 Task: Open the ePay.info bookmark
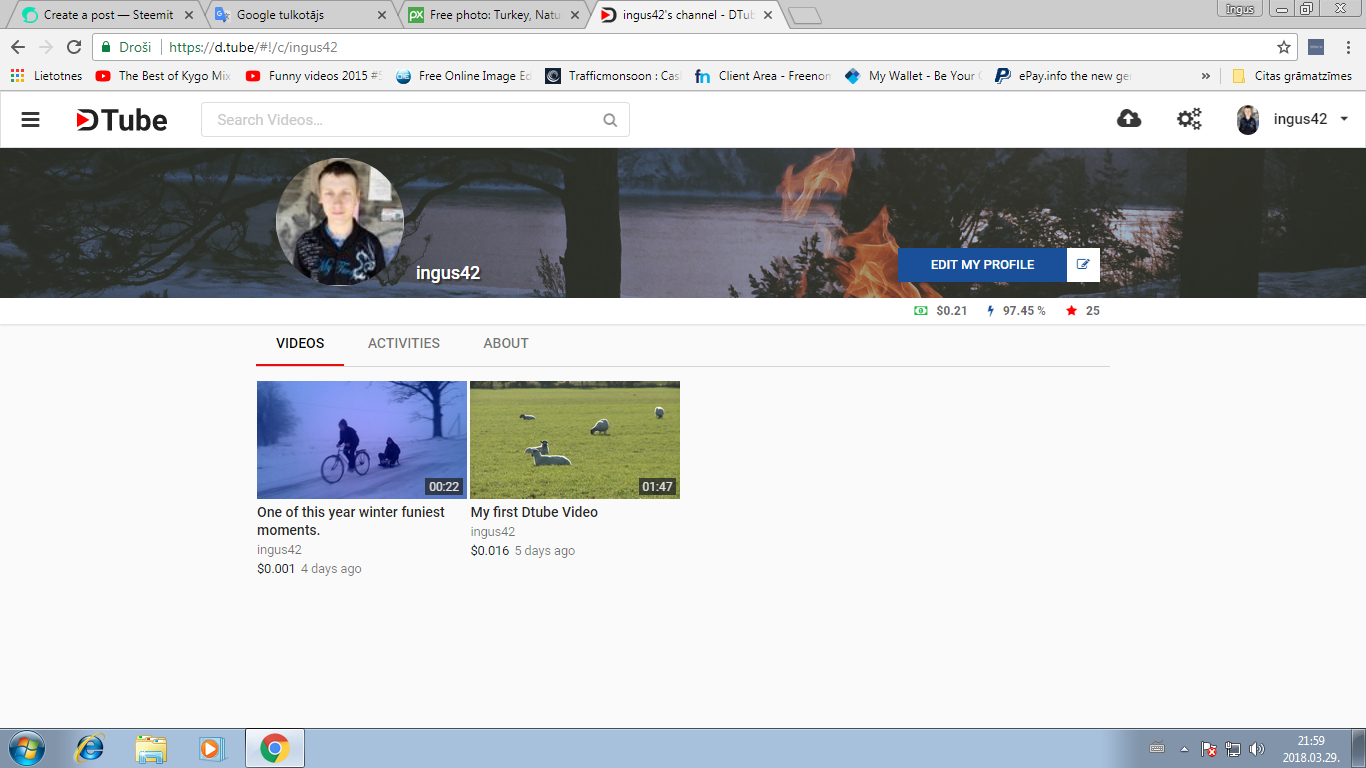click(1063, 76)
